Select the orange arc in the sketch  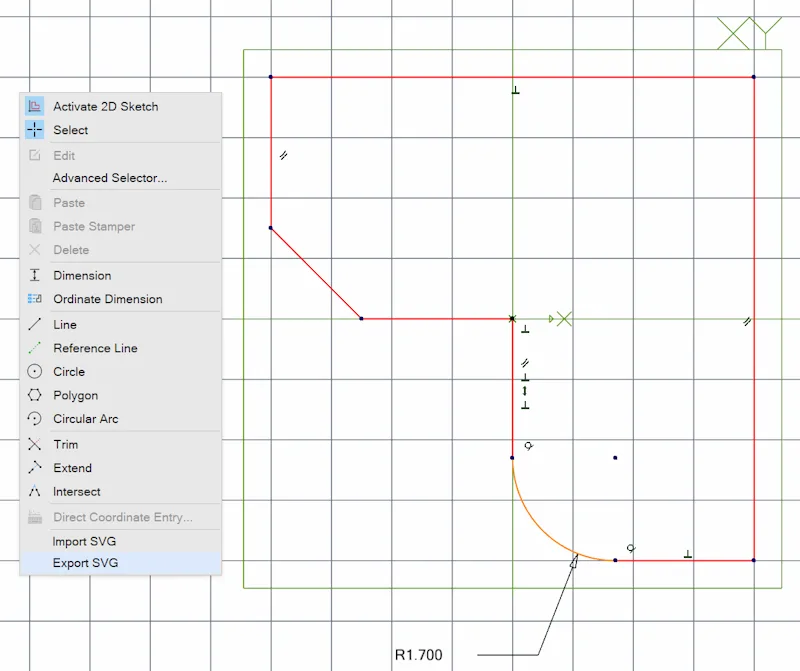coord(541,531)
